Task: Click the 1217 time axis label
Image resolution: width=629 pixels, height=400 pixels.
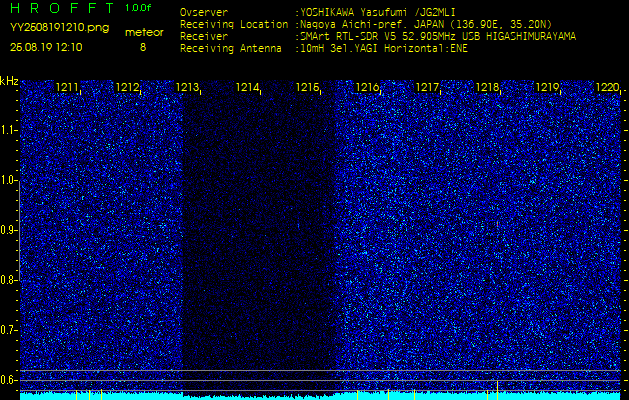Action: (x=427, y=87)
